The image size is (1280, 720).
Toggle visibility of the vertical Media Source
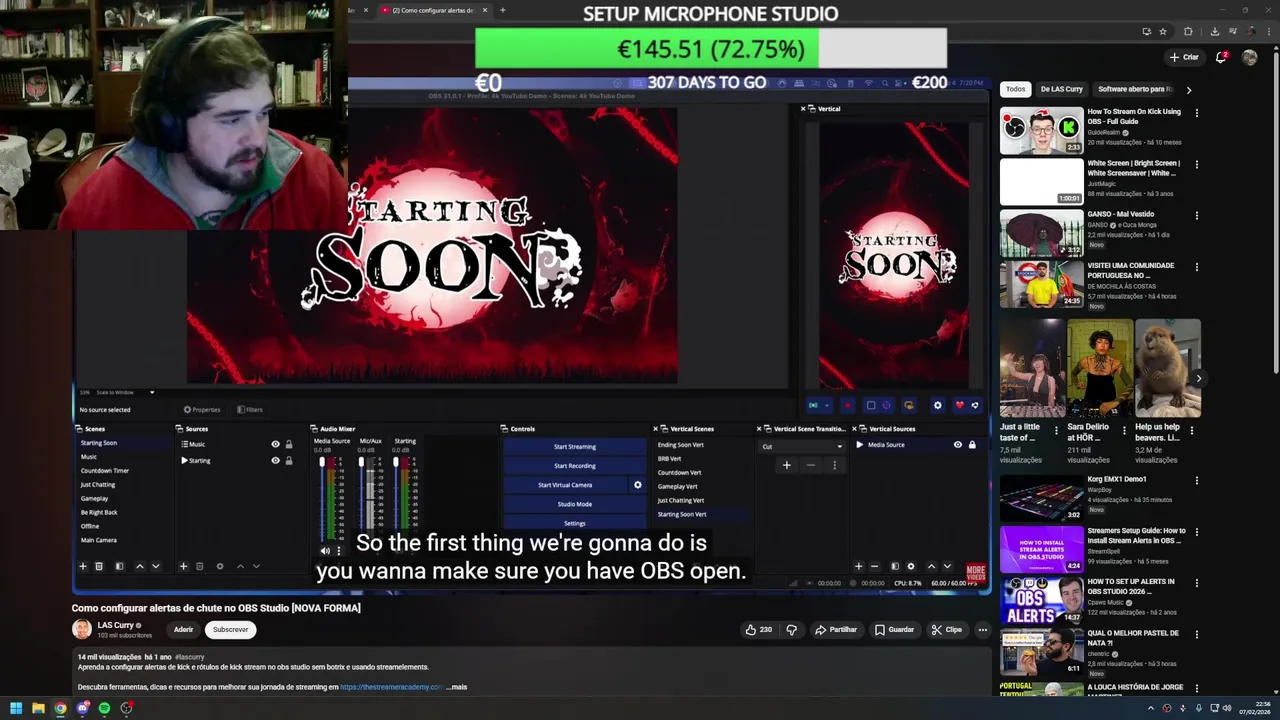coord(957,444)
